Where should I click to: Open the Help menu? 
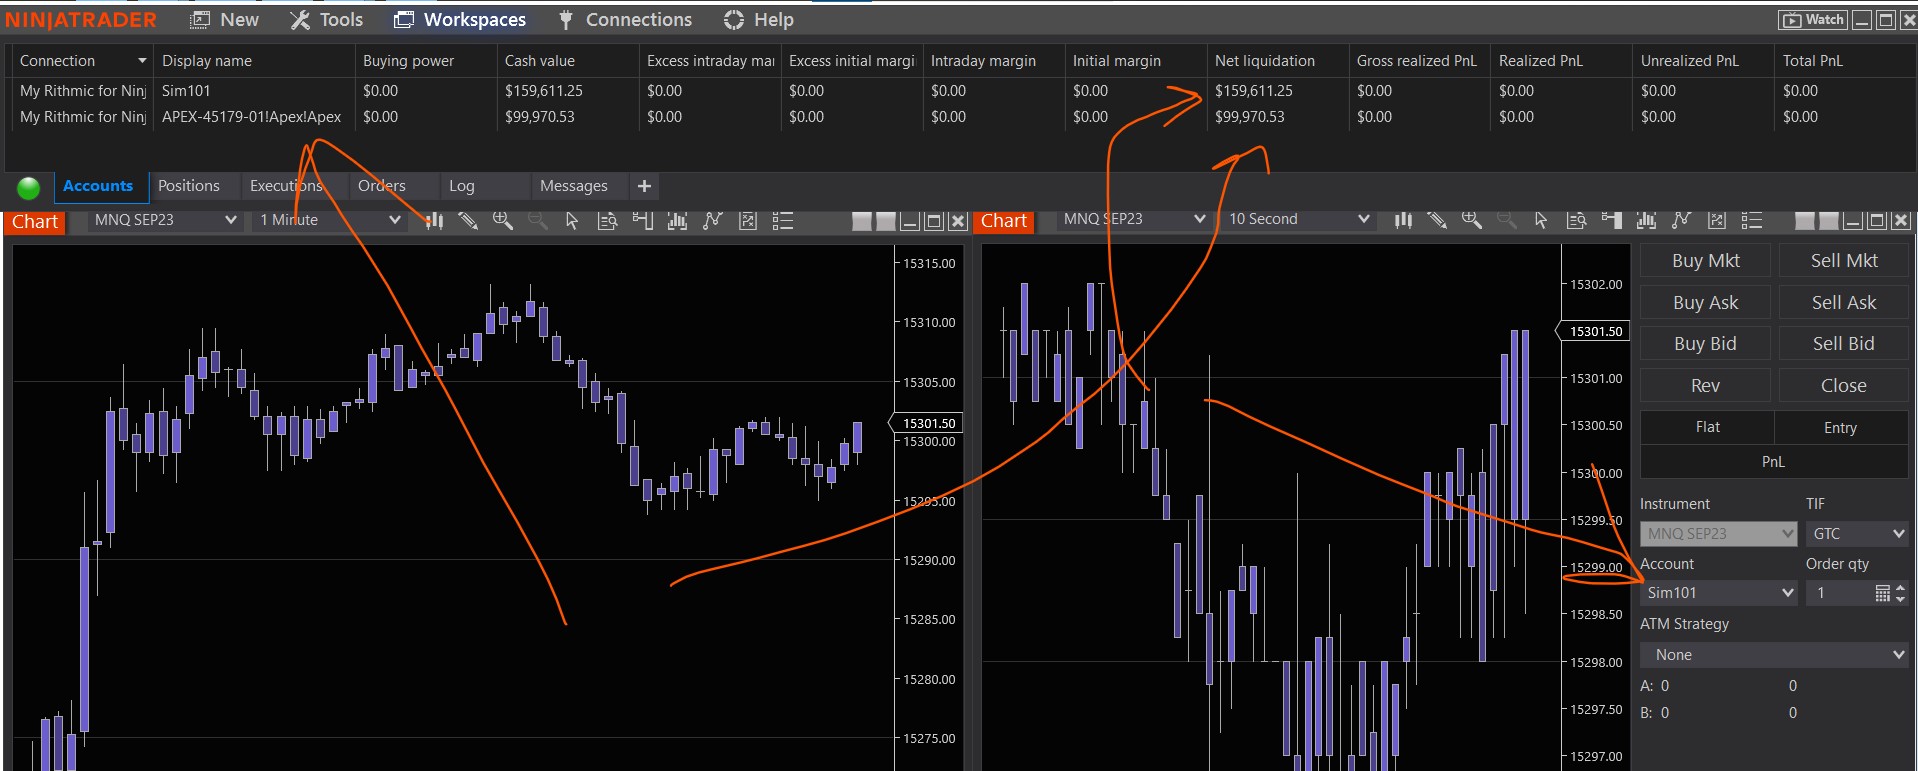point(758,20)
